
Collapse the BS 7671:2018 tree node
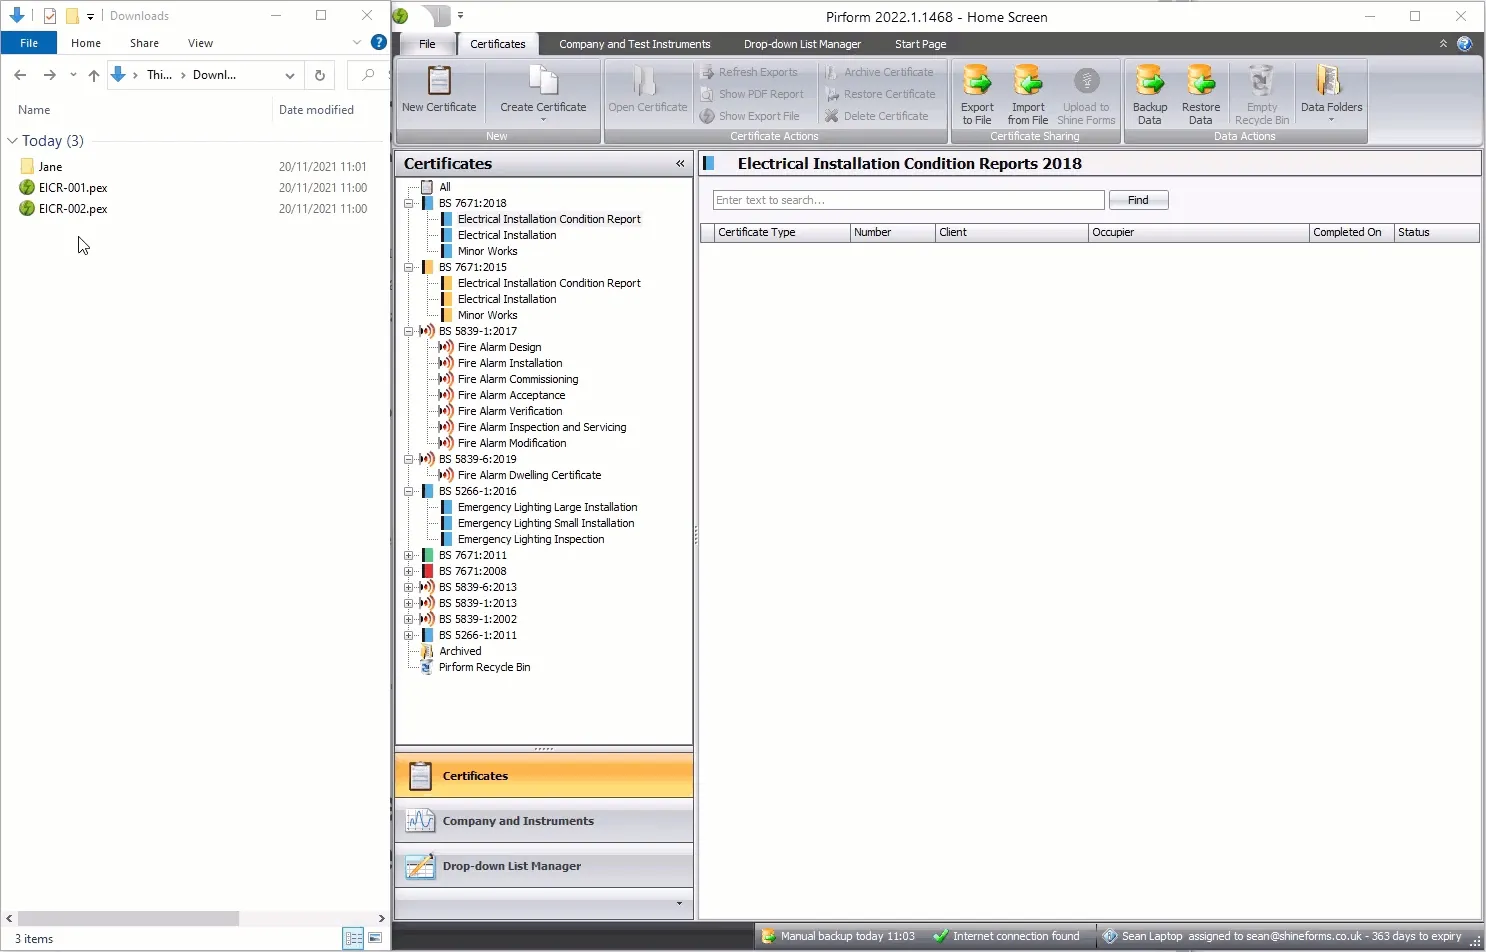point(410,202)
